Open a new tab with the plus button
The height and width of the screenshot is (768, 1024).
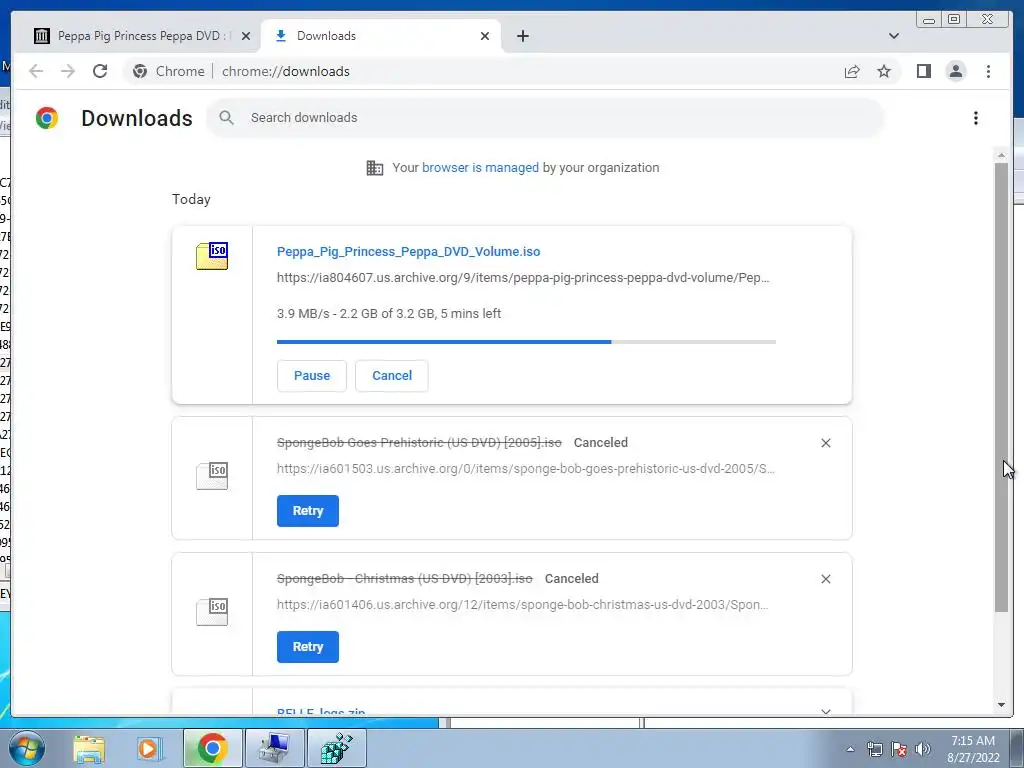point(522,36)
